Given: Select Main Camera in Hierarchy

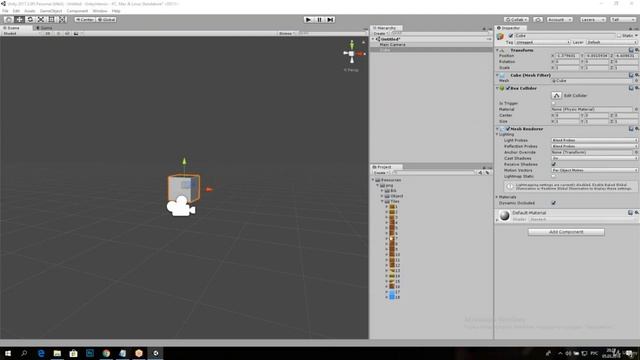Looking at the screenshot, I should (393, 44).
